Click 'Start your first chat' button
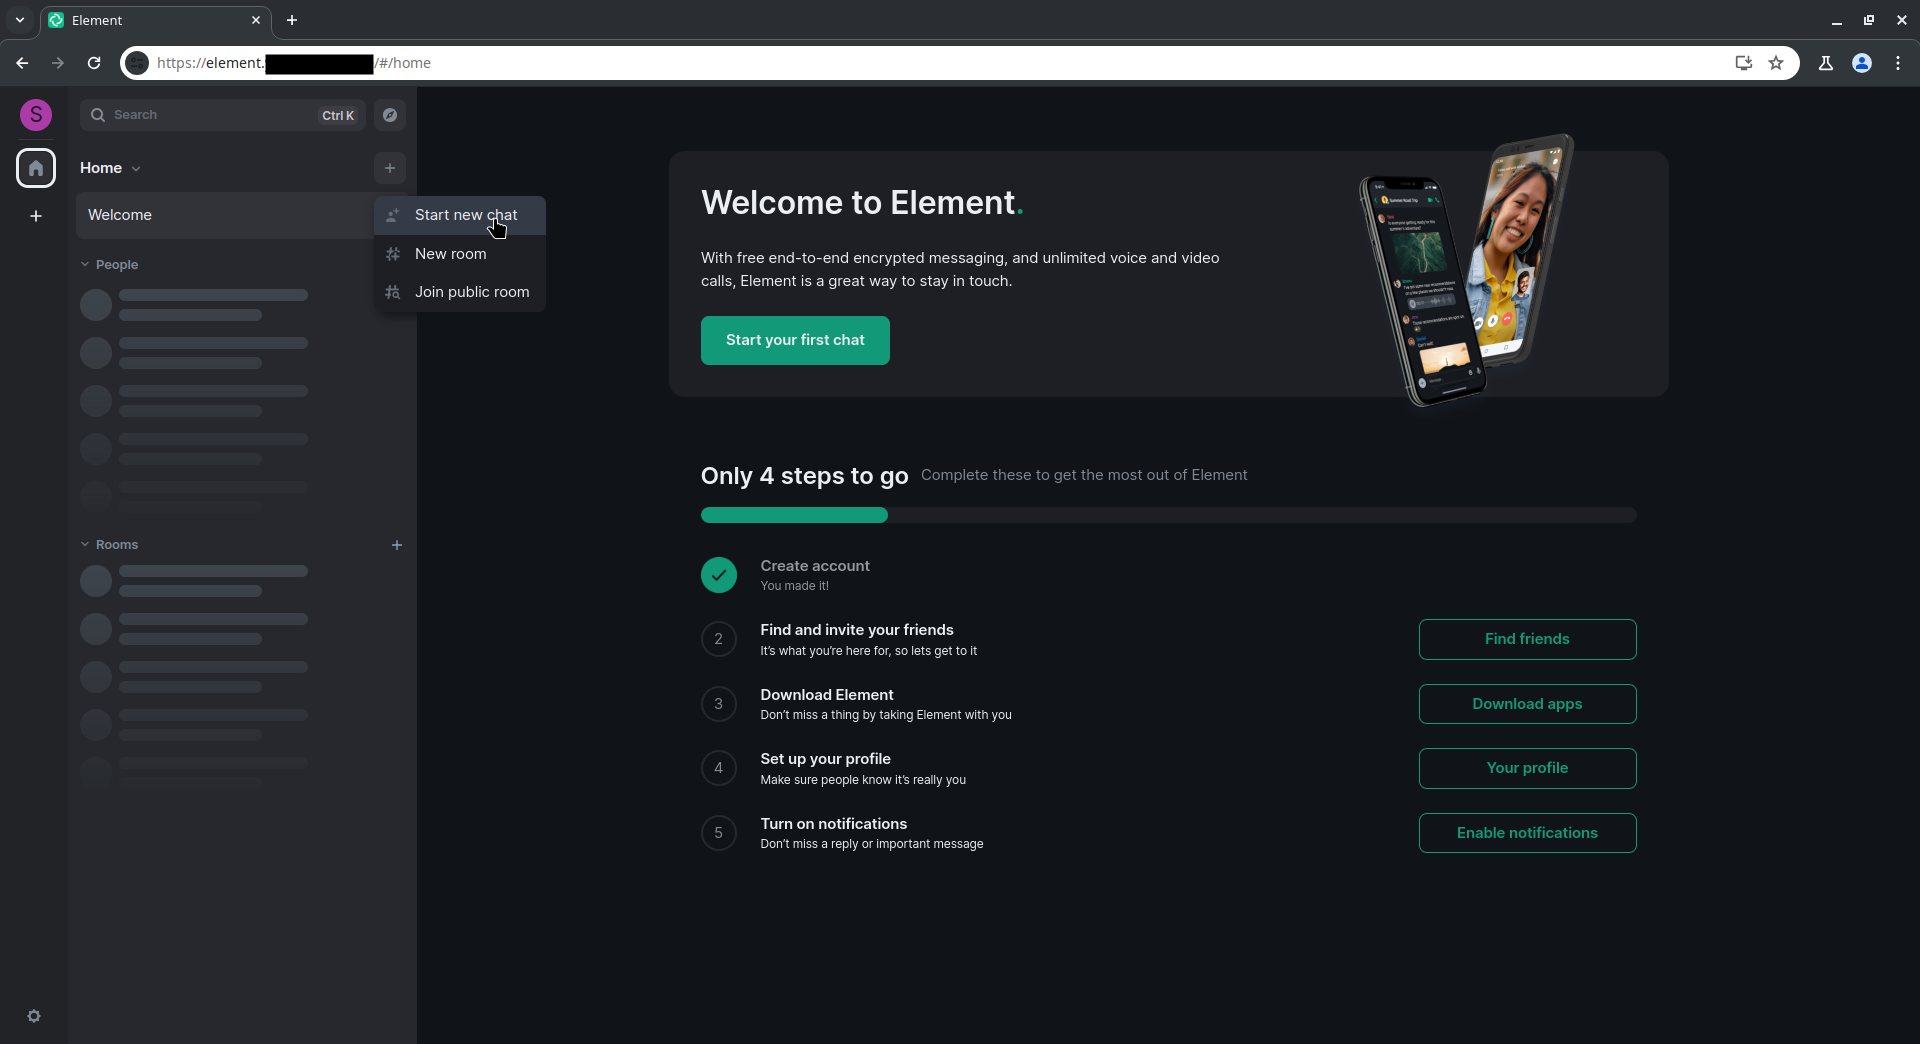The image size is (1920, 1044). (x=795, y=340)
